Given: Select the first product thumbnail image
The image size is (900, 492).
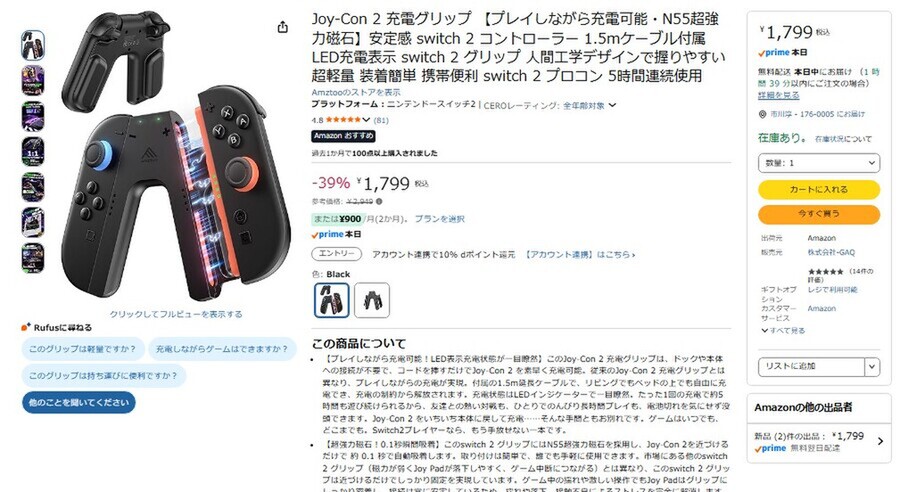Looking at the screenshot, I should tap(33, 45).
